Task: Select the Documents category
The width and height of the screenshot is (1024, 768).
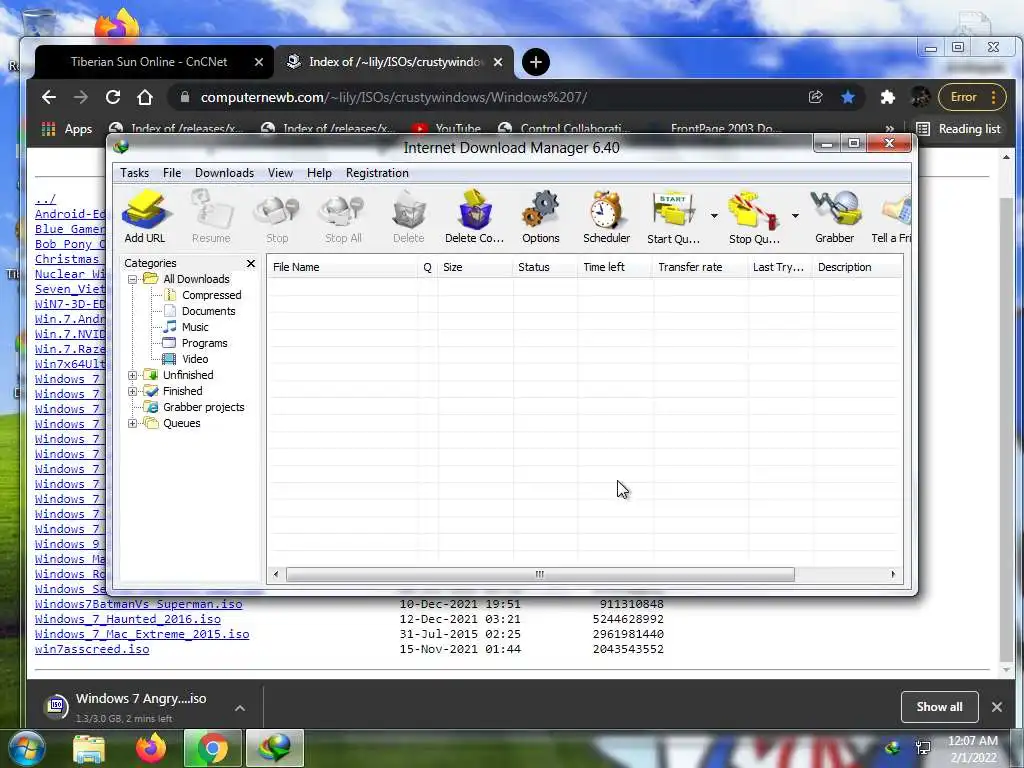Action: click(208, 312)
